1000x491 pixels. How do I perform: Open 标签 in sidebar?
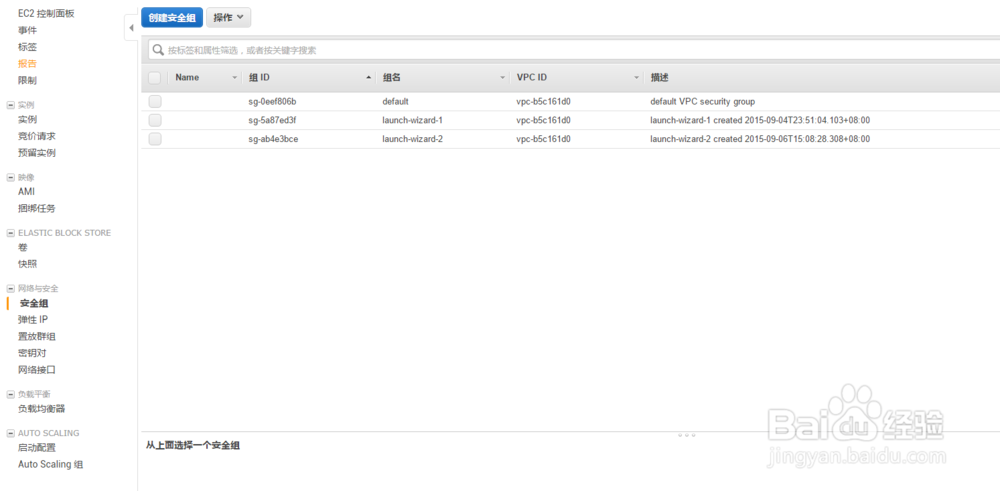(x=27, y=47)
